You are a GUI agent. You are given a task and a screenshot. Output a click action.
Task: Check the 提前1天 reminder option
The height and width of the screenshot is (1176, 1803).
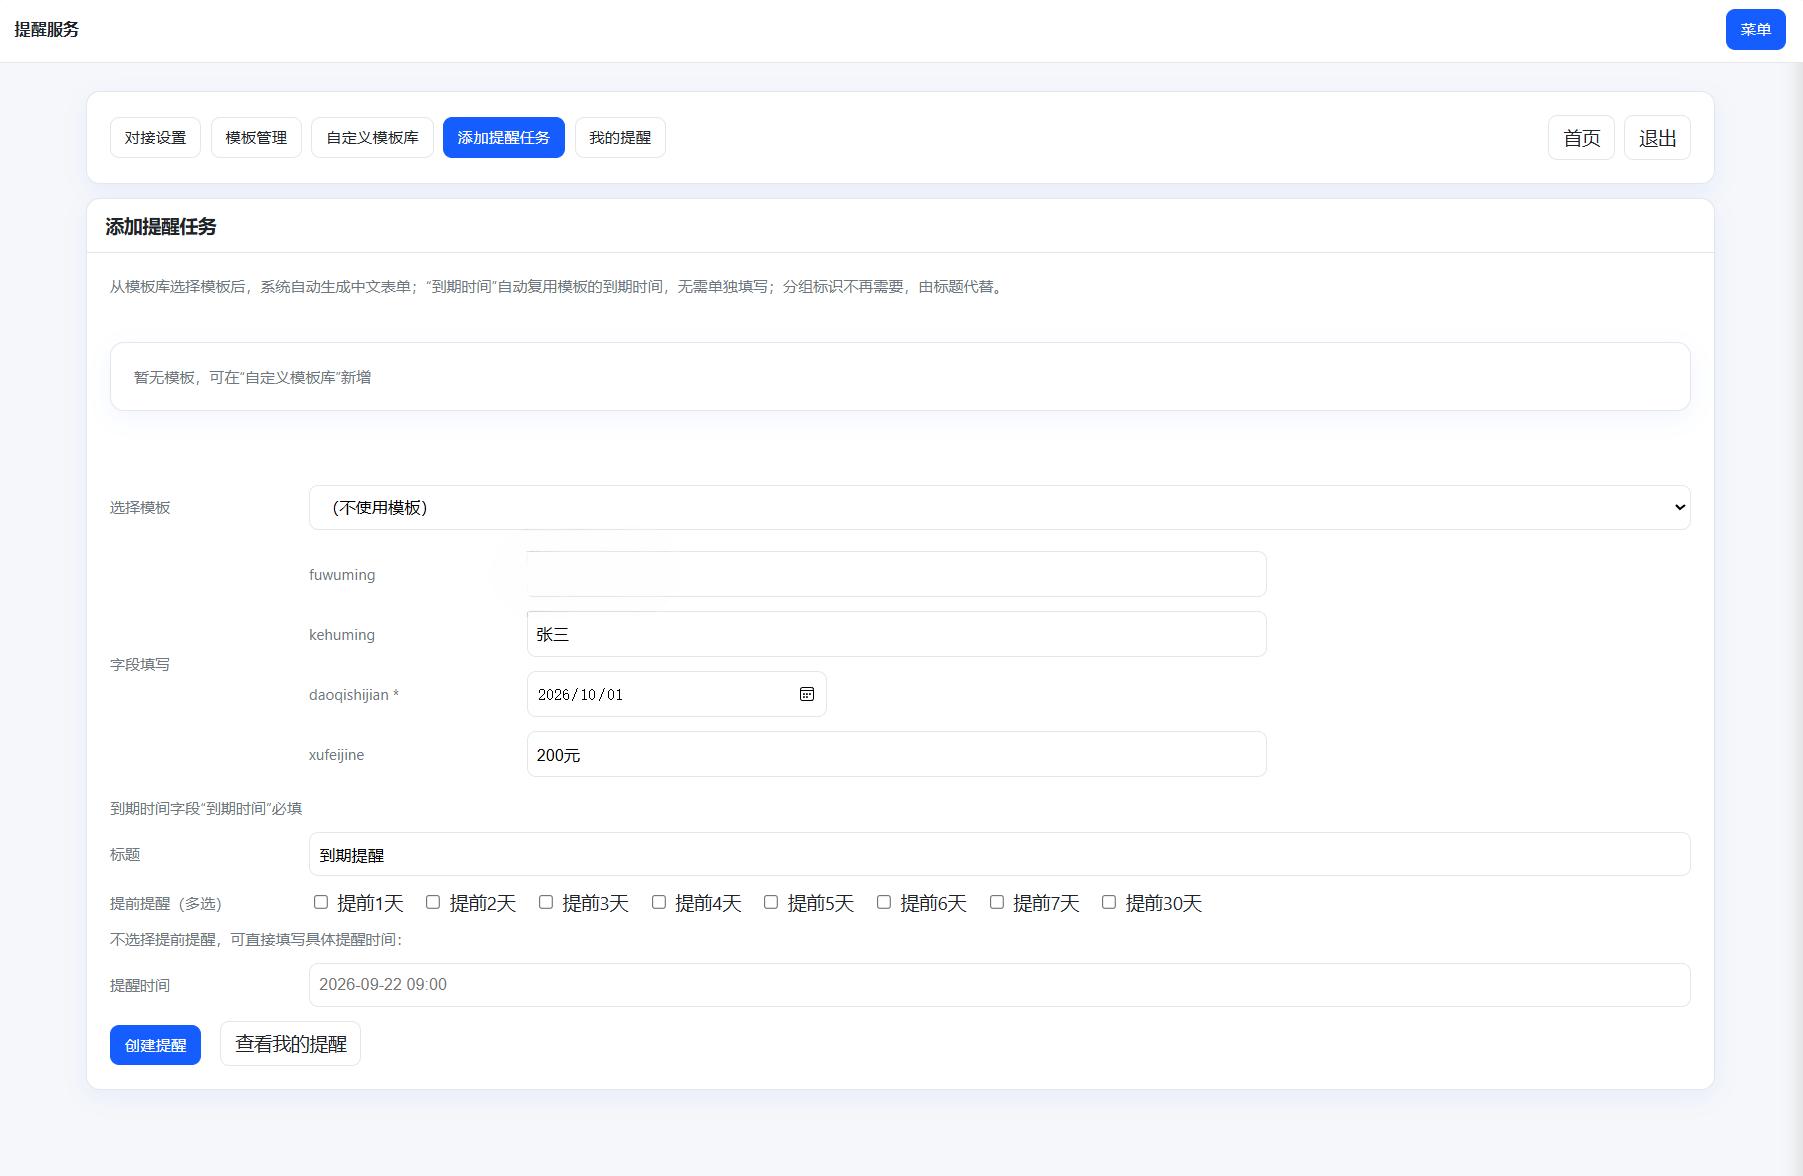(x=321, y=902)
